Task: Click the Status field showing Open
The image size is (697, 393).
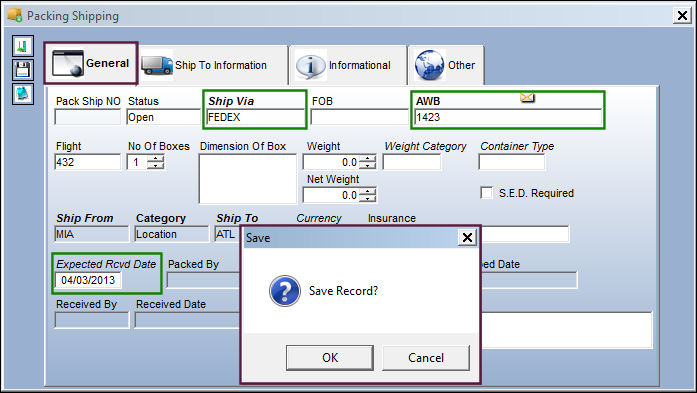Action: [163, 117]
